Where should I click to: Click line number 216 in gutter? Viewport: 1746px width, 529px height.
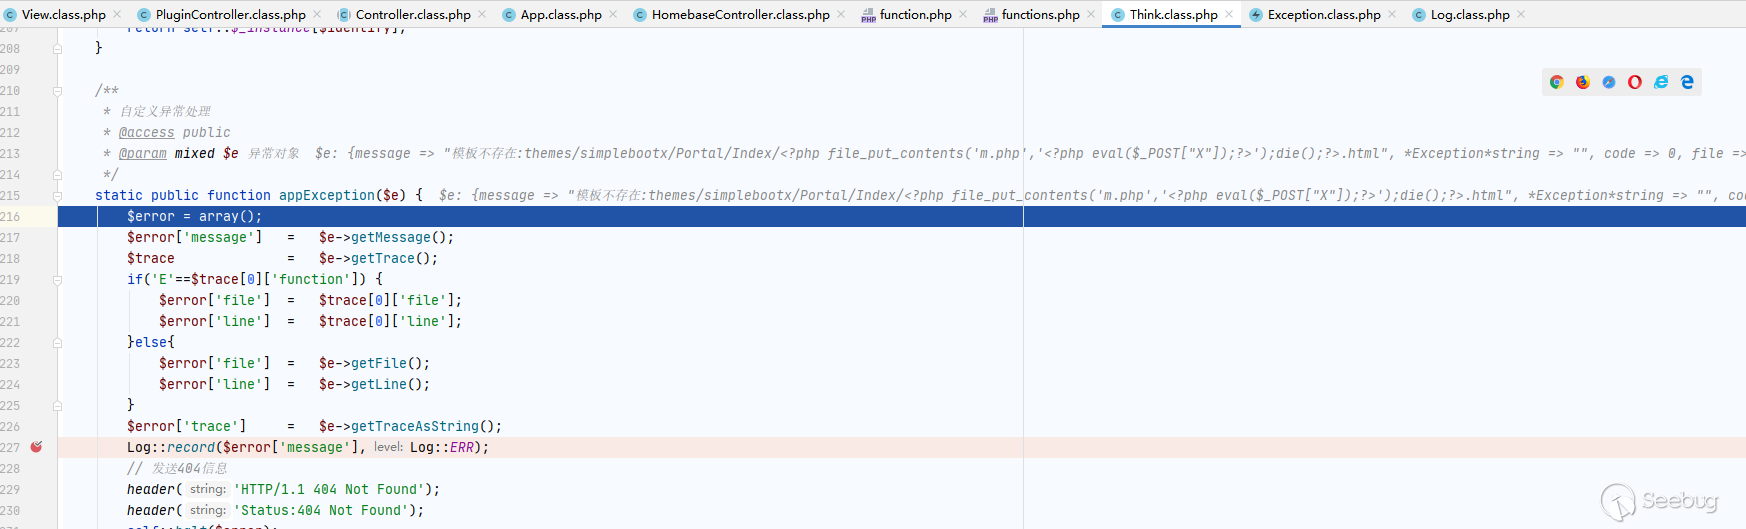click(x=10, y=216)
